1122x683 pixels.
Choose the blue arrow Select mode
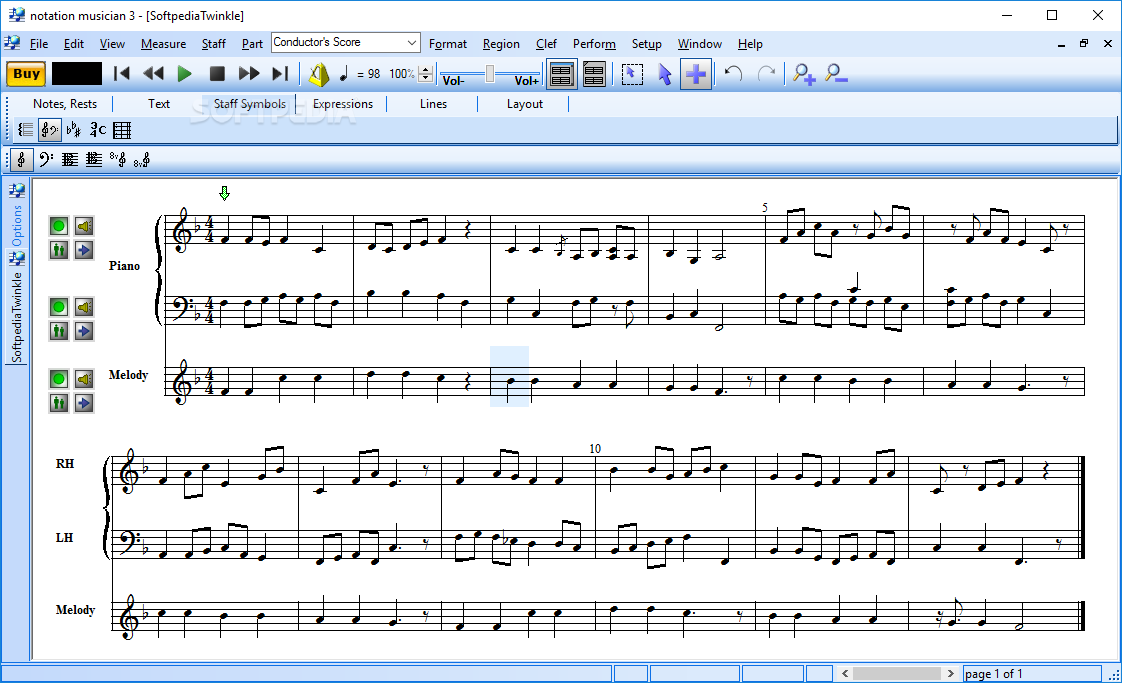(x=665, y=74)
